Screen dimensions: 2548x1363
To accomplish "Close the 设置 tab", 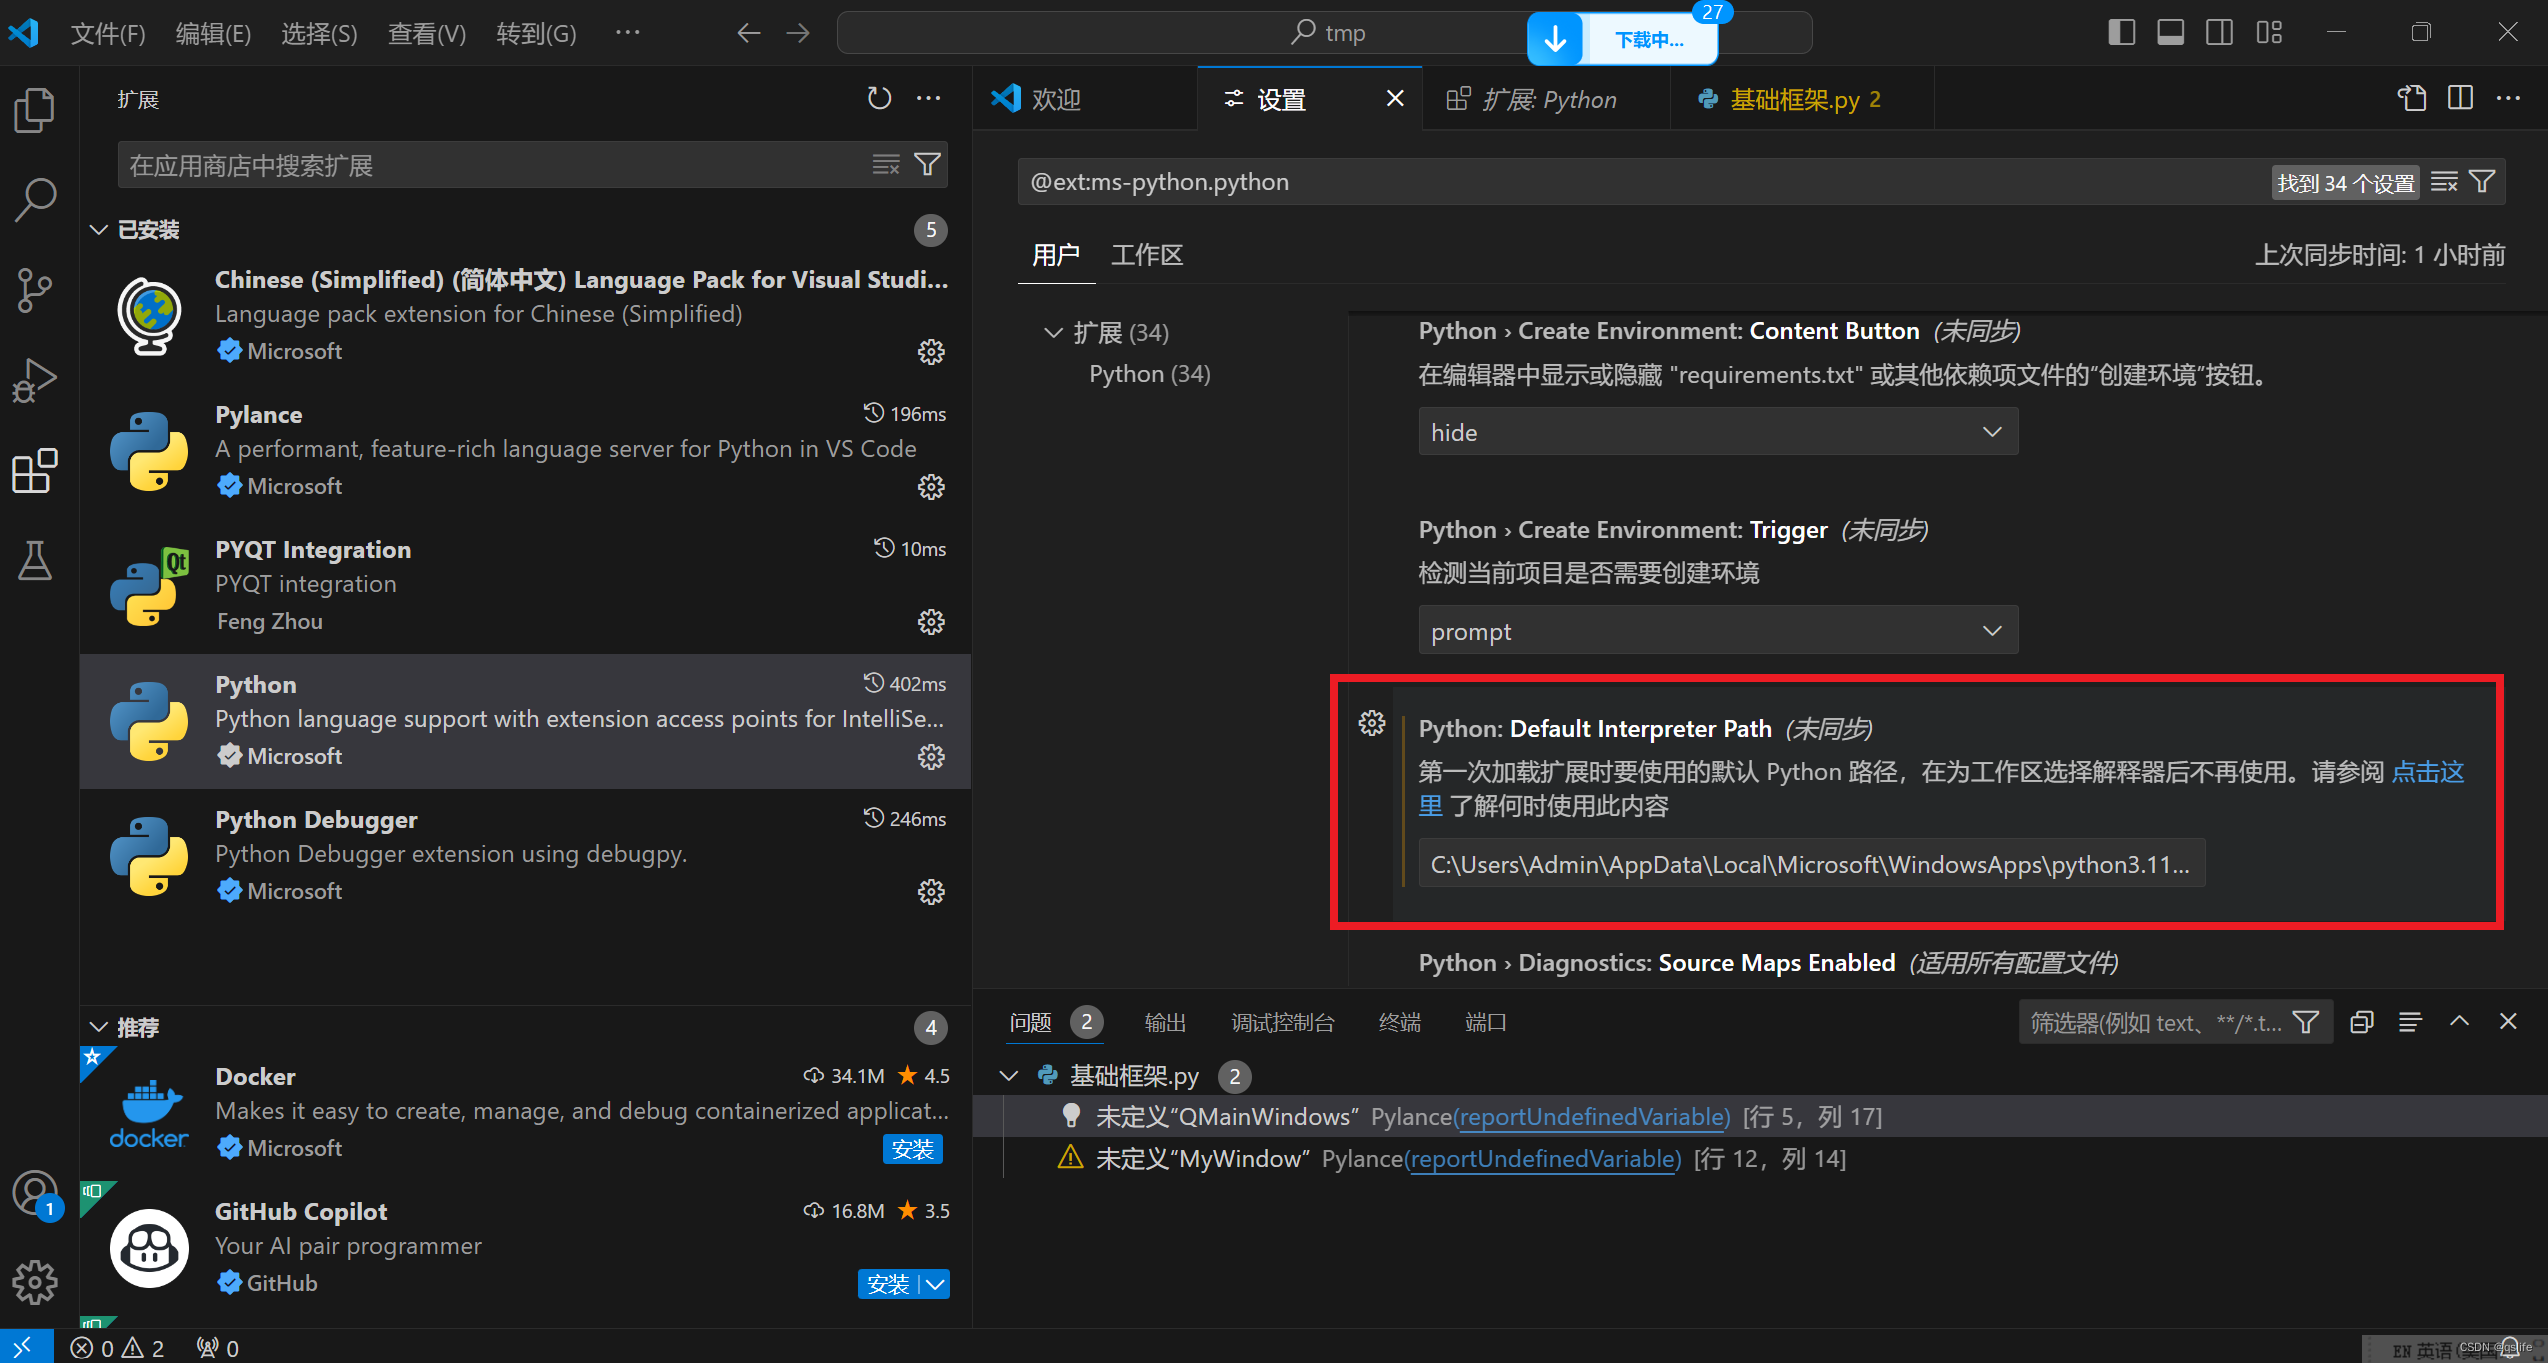I will pos(1395,98).
